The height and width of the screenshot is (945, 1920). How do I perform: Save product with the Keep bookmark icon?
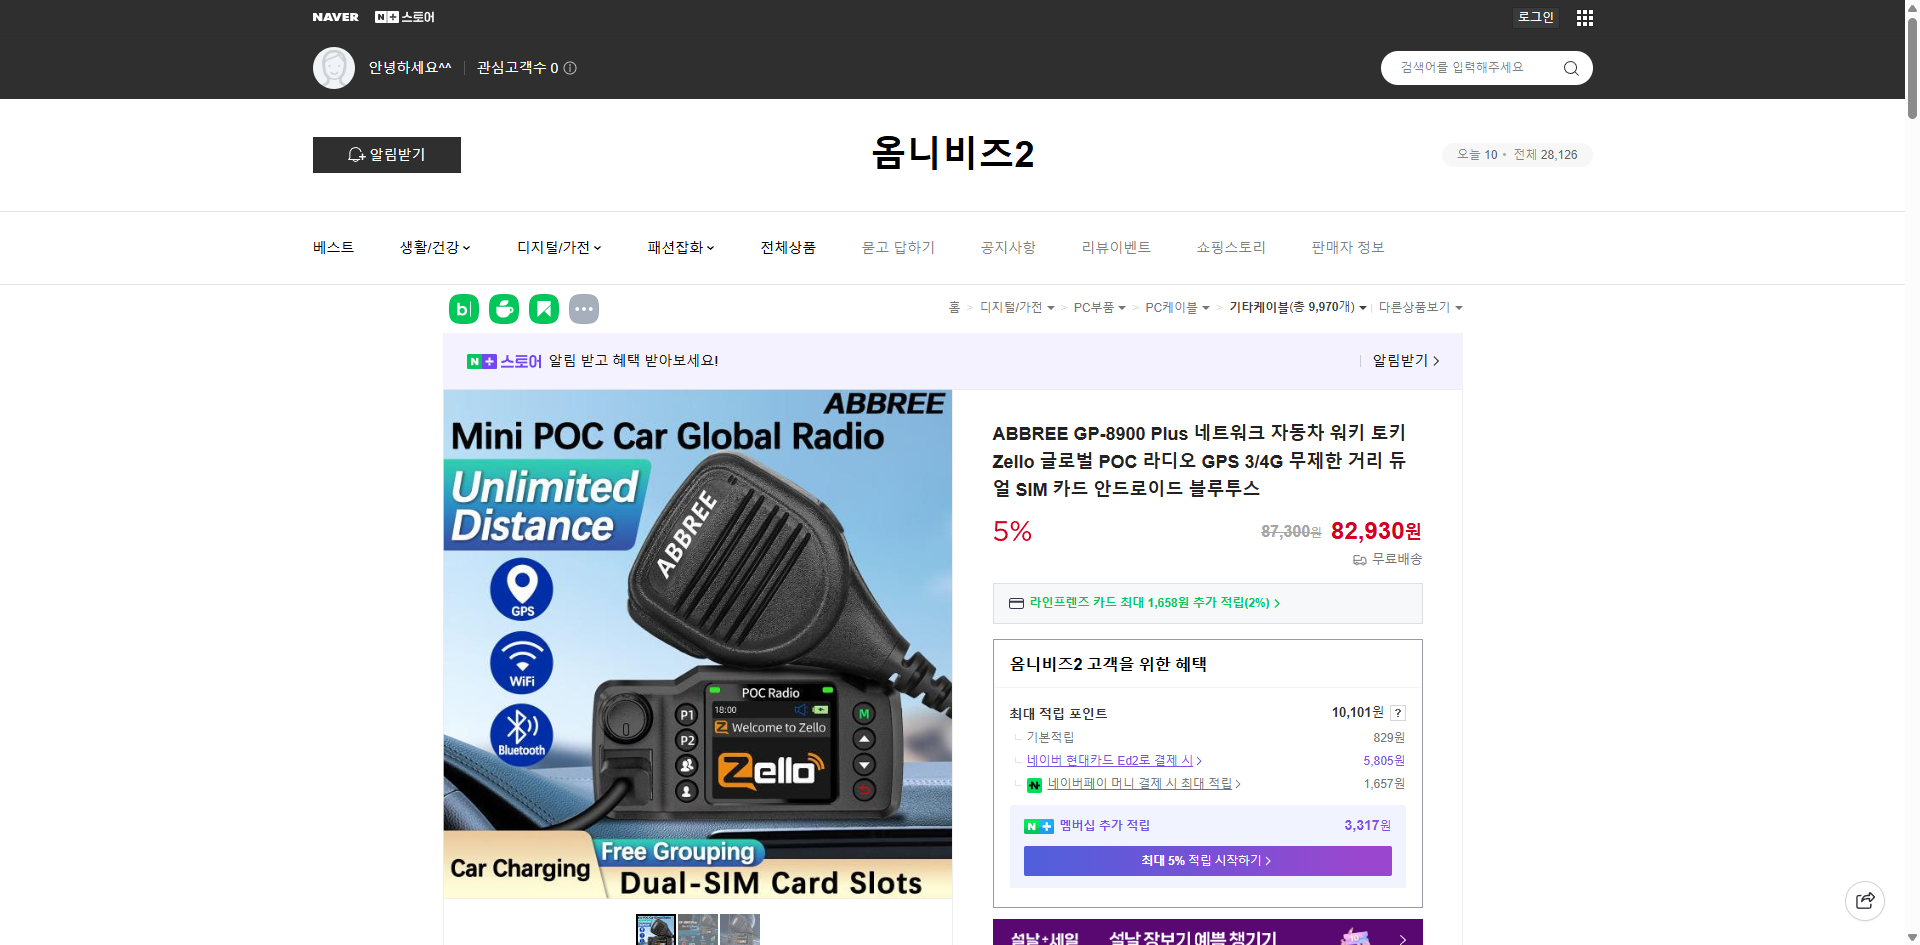tap(543, 309)
